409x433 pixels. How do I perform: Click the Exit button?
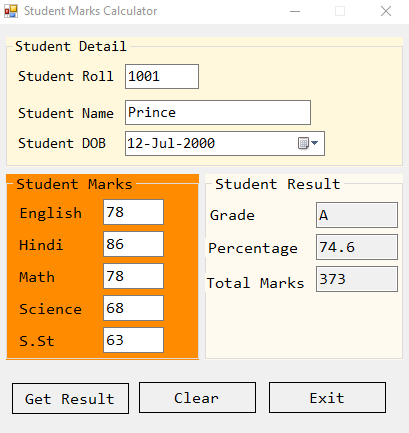(327, 398)
